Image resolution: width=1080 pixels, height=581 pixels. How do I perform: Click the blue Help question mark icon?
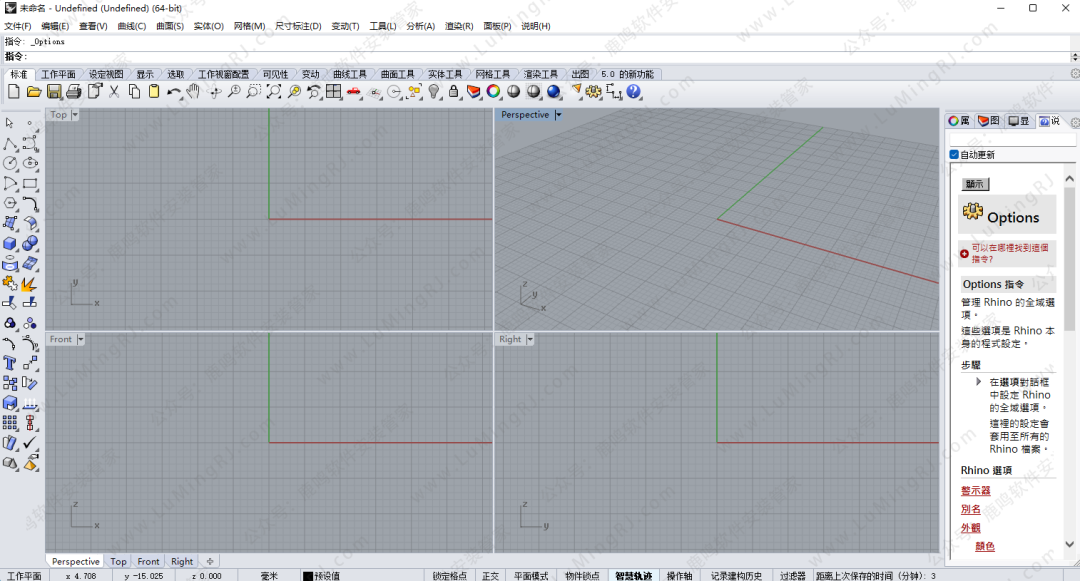click(x=633, y=92)
